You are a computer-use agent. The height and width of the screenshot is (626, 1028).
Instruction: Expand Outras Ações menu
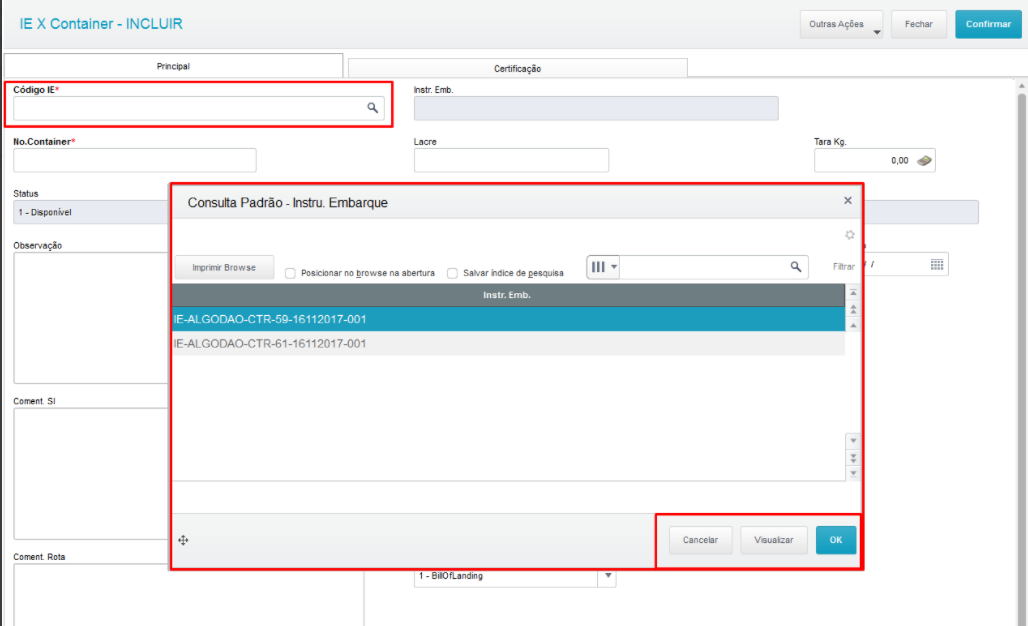click(x=841, y=24)
